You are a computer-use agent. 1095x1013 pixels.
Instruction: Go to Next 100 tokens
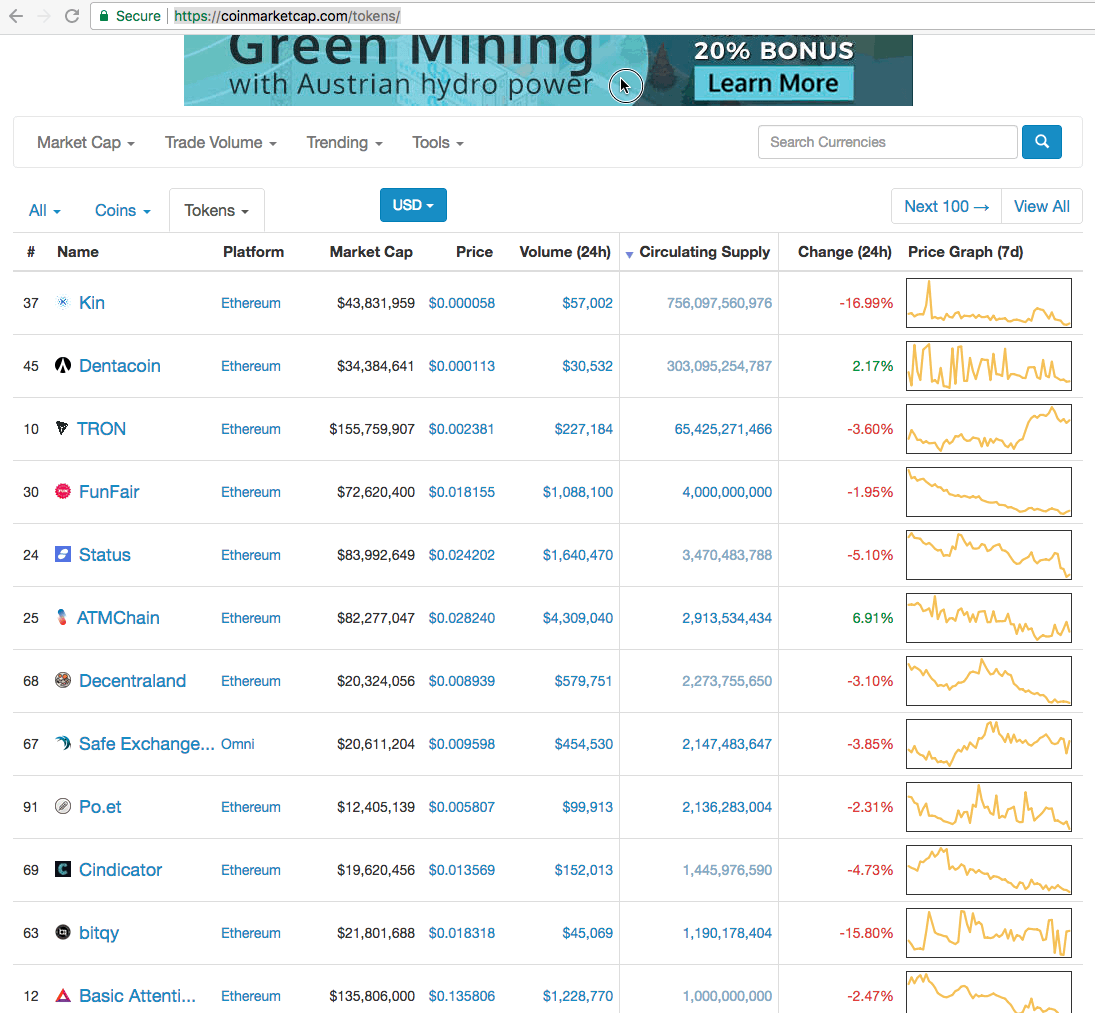[x=946, y=206]
